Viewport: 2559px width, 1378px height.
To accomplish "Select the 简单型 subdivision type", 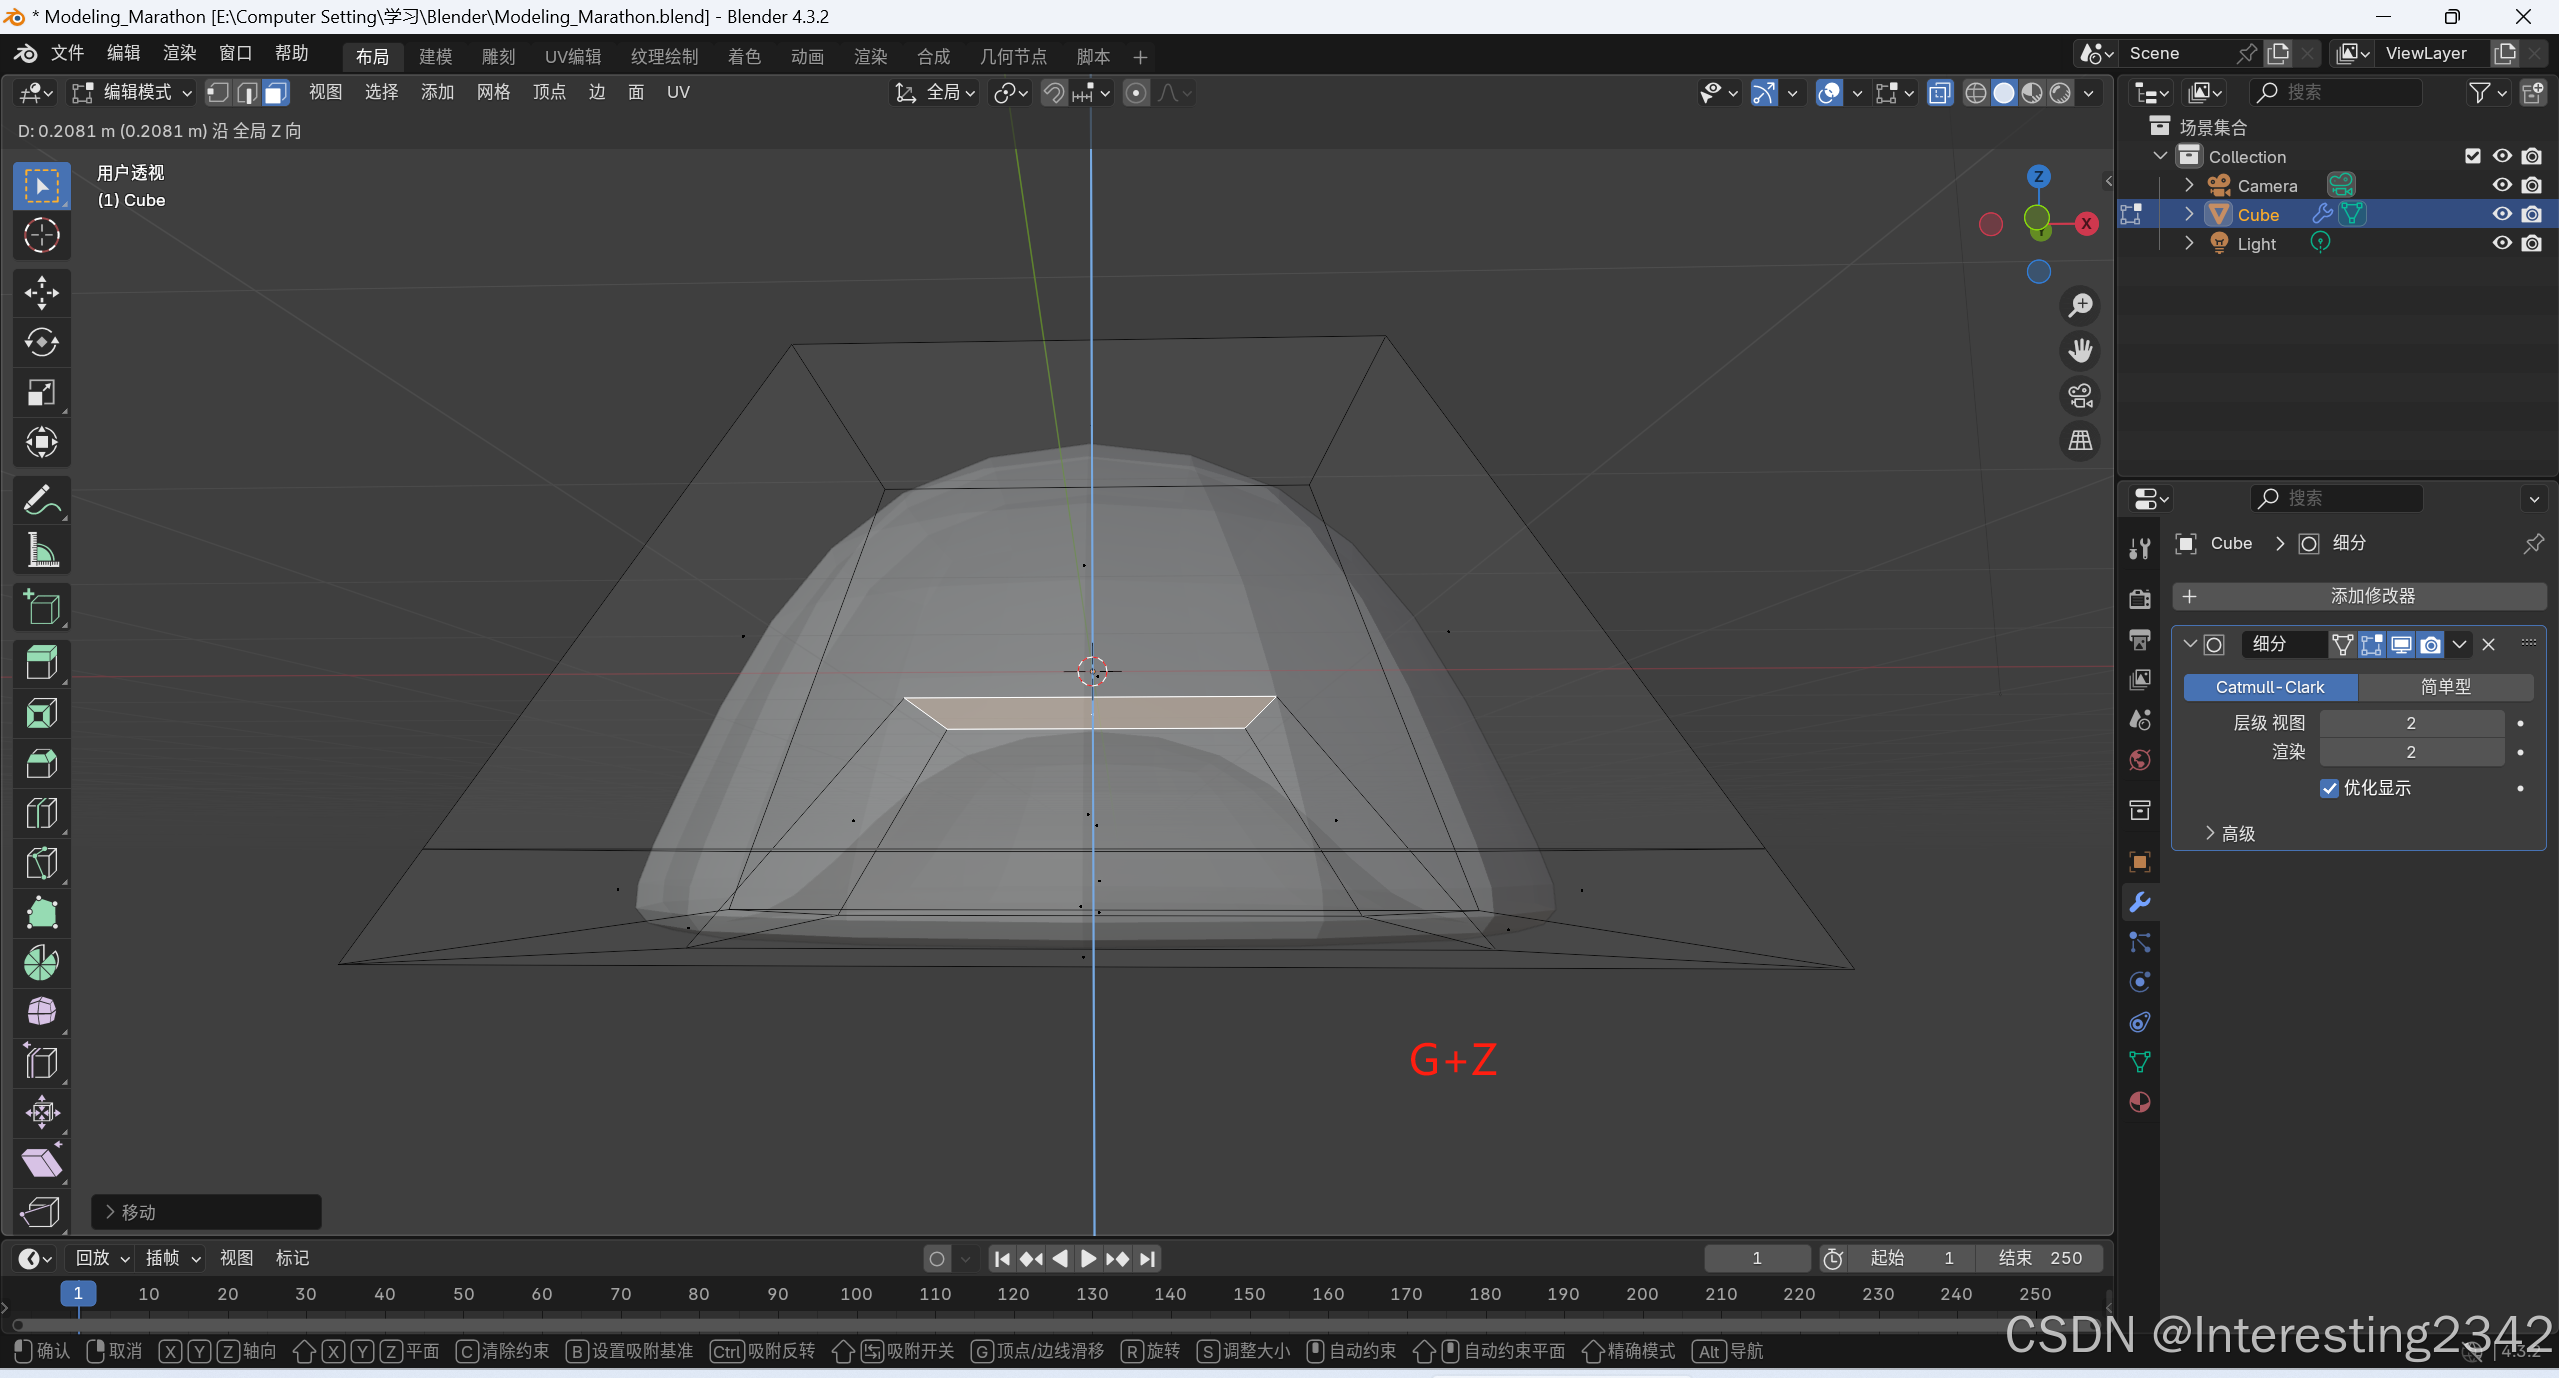I will 2444,687.
